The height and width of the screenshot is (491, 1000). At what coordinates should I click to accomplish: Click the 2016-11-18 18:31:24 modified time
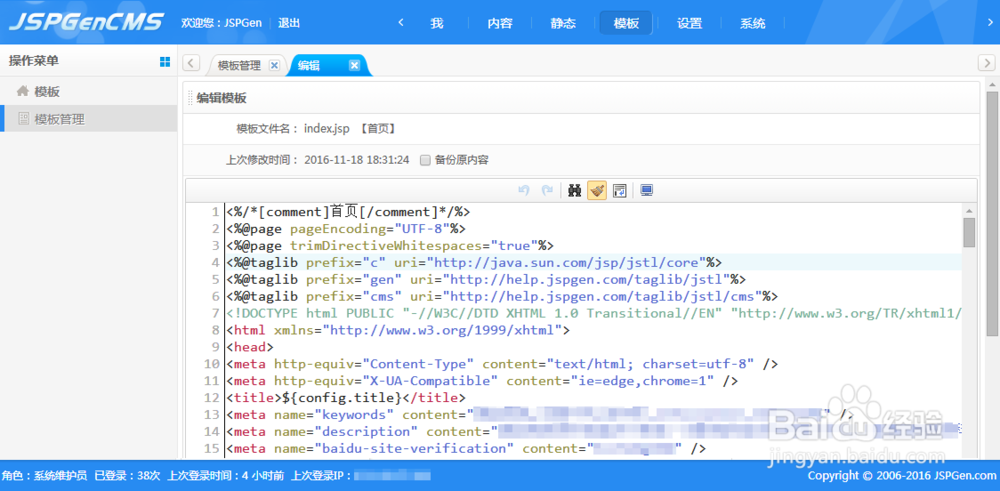(x=357, y=160)
